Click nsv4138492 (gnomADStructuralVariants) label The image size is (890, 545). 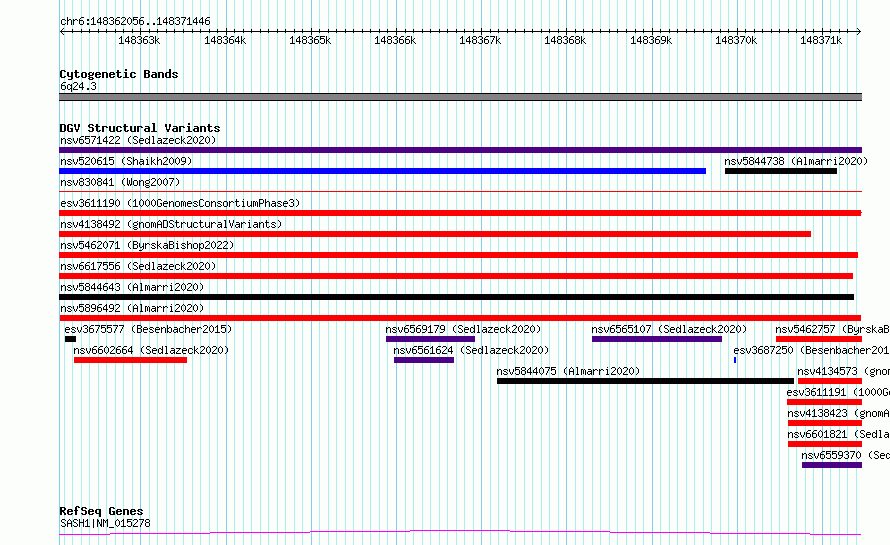coord(171,224)
